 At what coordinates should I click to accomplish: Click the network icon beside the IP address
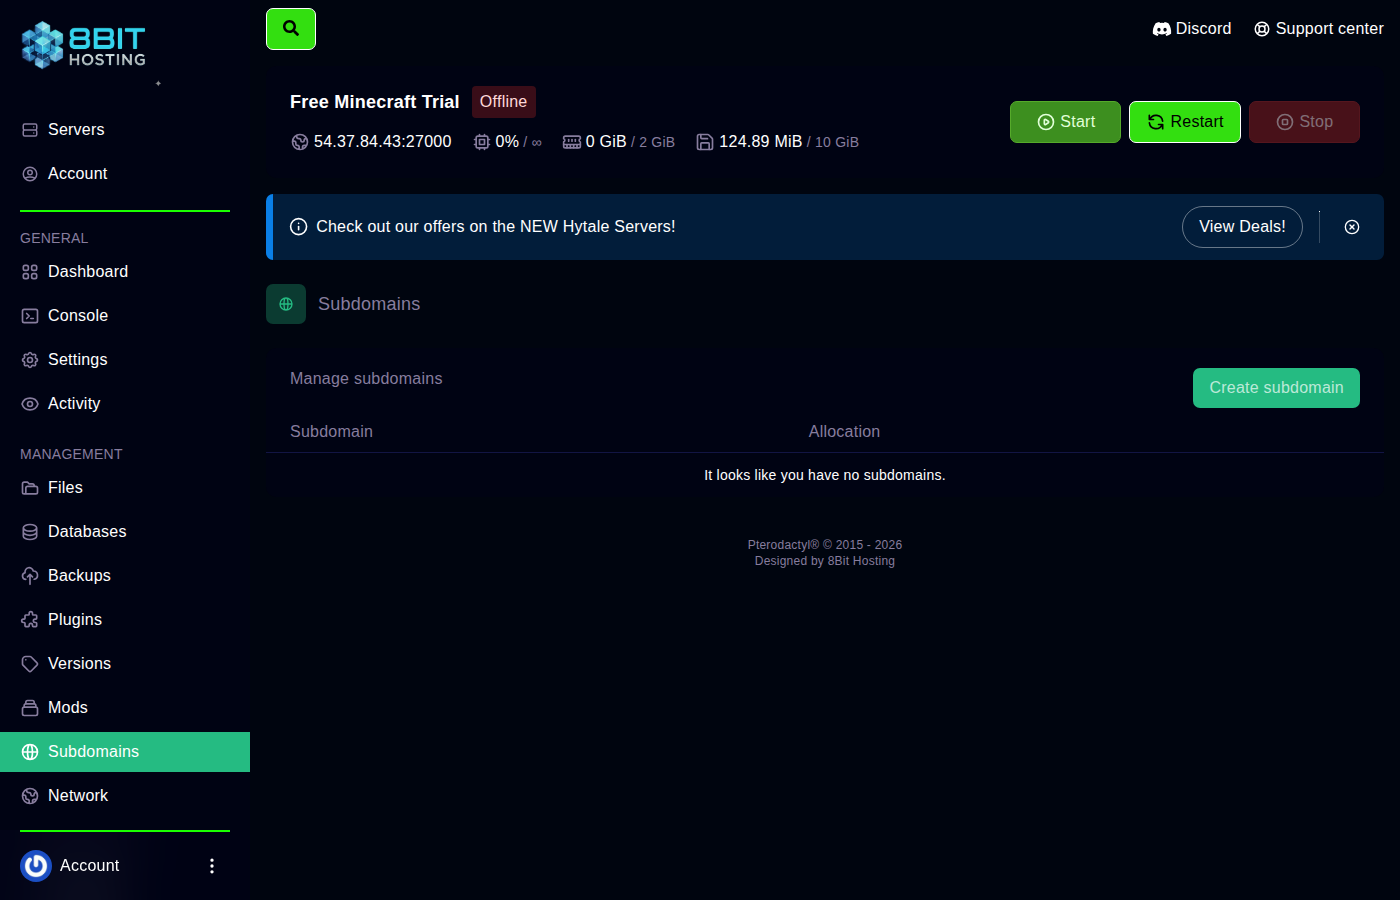coord(300,142)
